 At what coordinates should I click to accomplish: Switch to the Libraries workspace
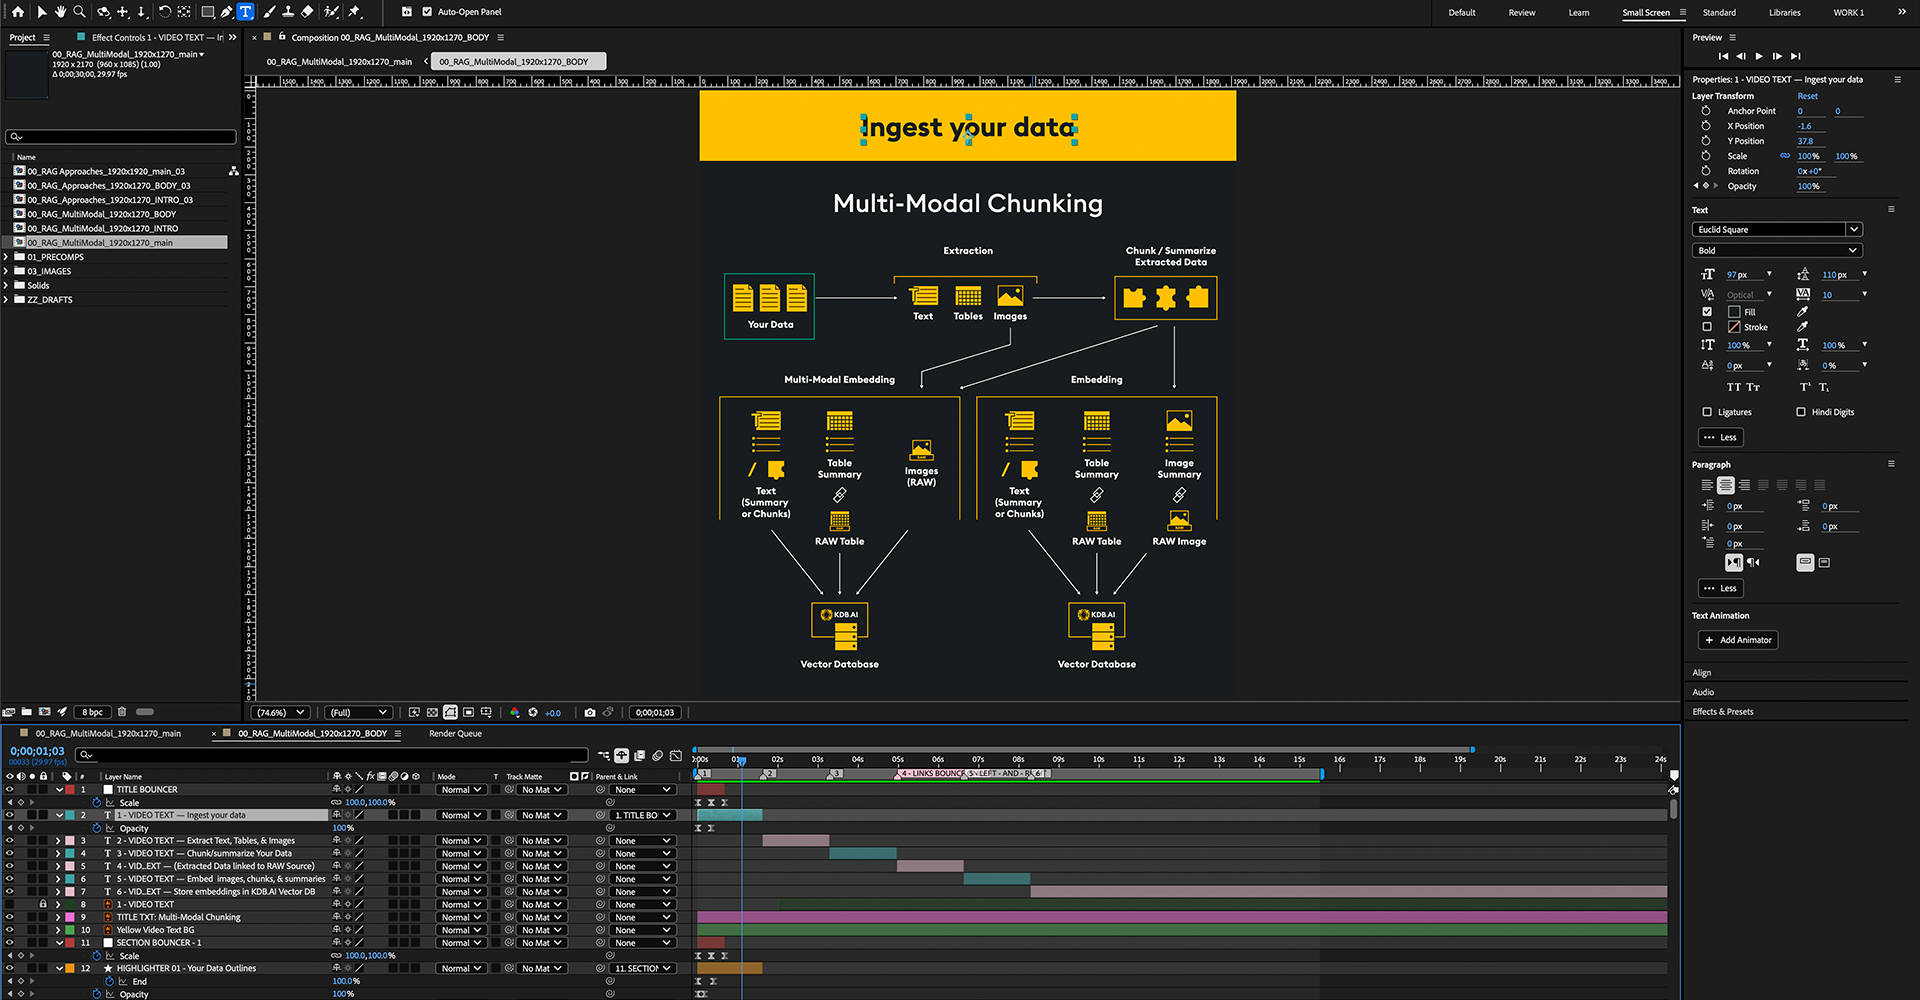click(x=1784, y=13)
